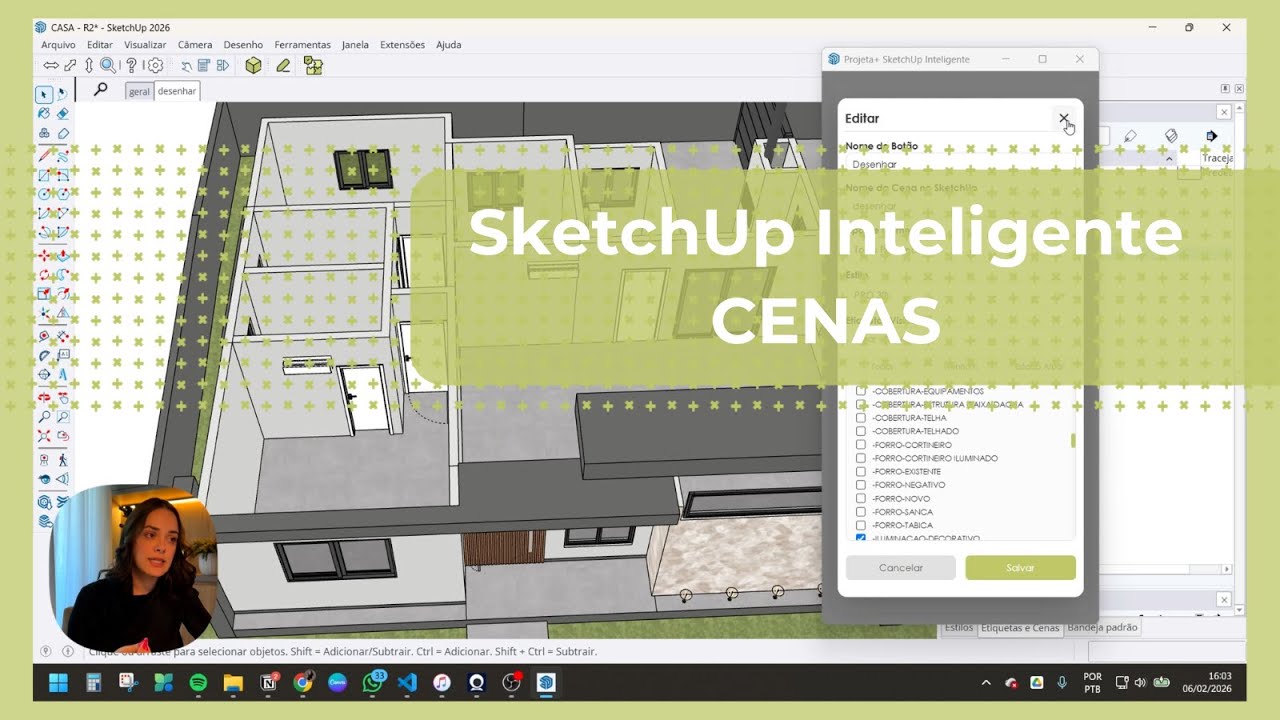Viewport: 1280px width, 720px height.
Task: Check the -COBERTURA-TELHA checkbox
Action: coord(861,418)
